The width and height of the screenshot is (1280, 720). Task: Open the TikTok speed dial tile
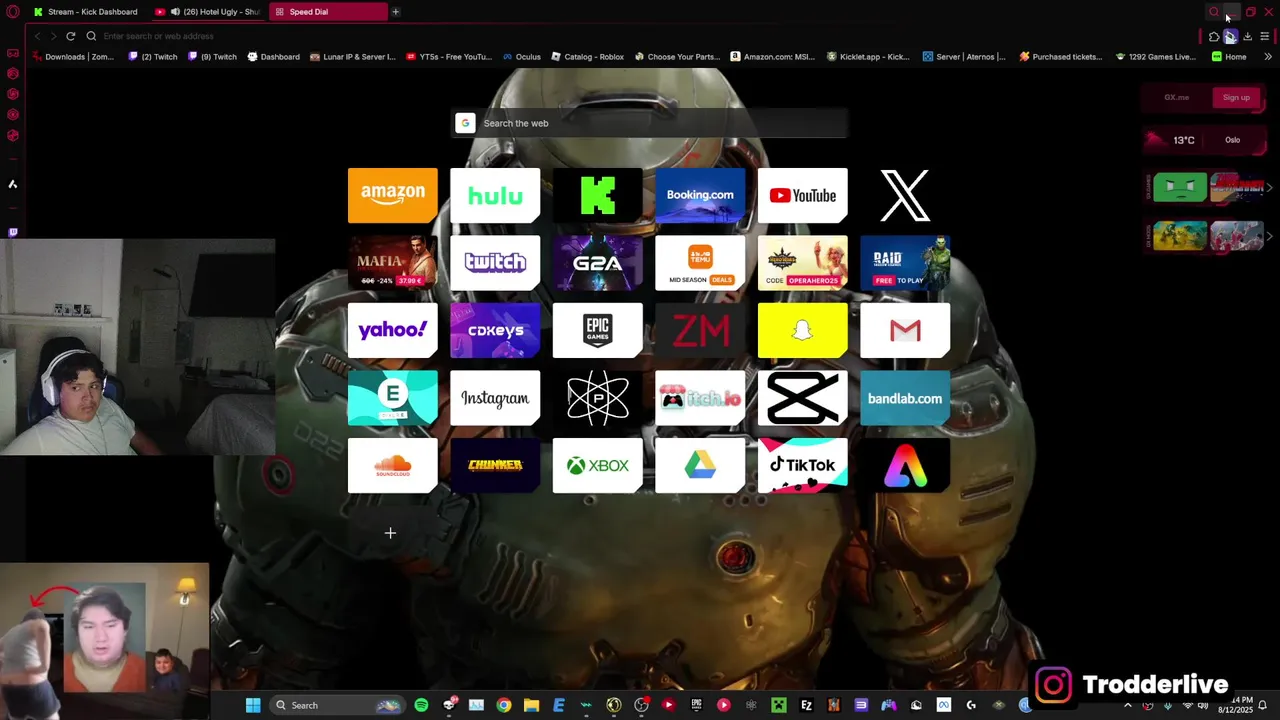(802, 465)
